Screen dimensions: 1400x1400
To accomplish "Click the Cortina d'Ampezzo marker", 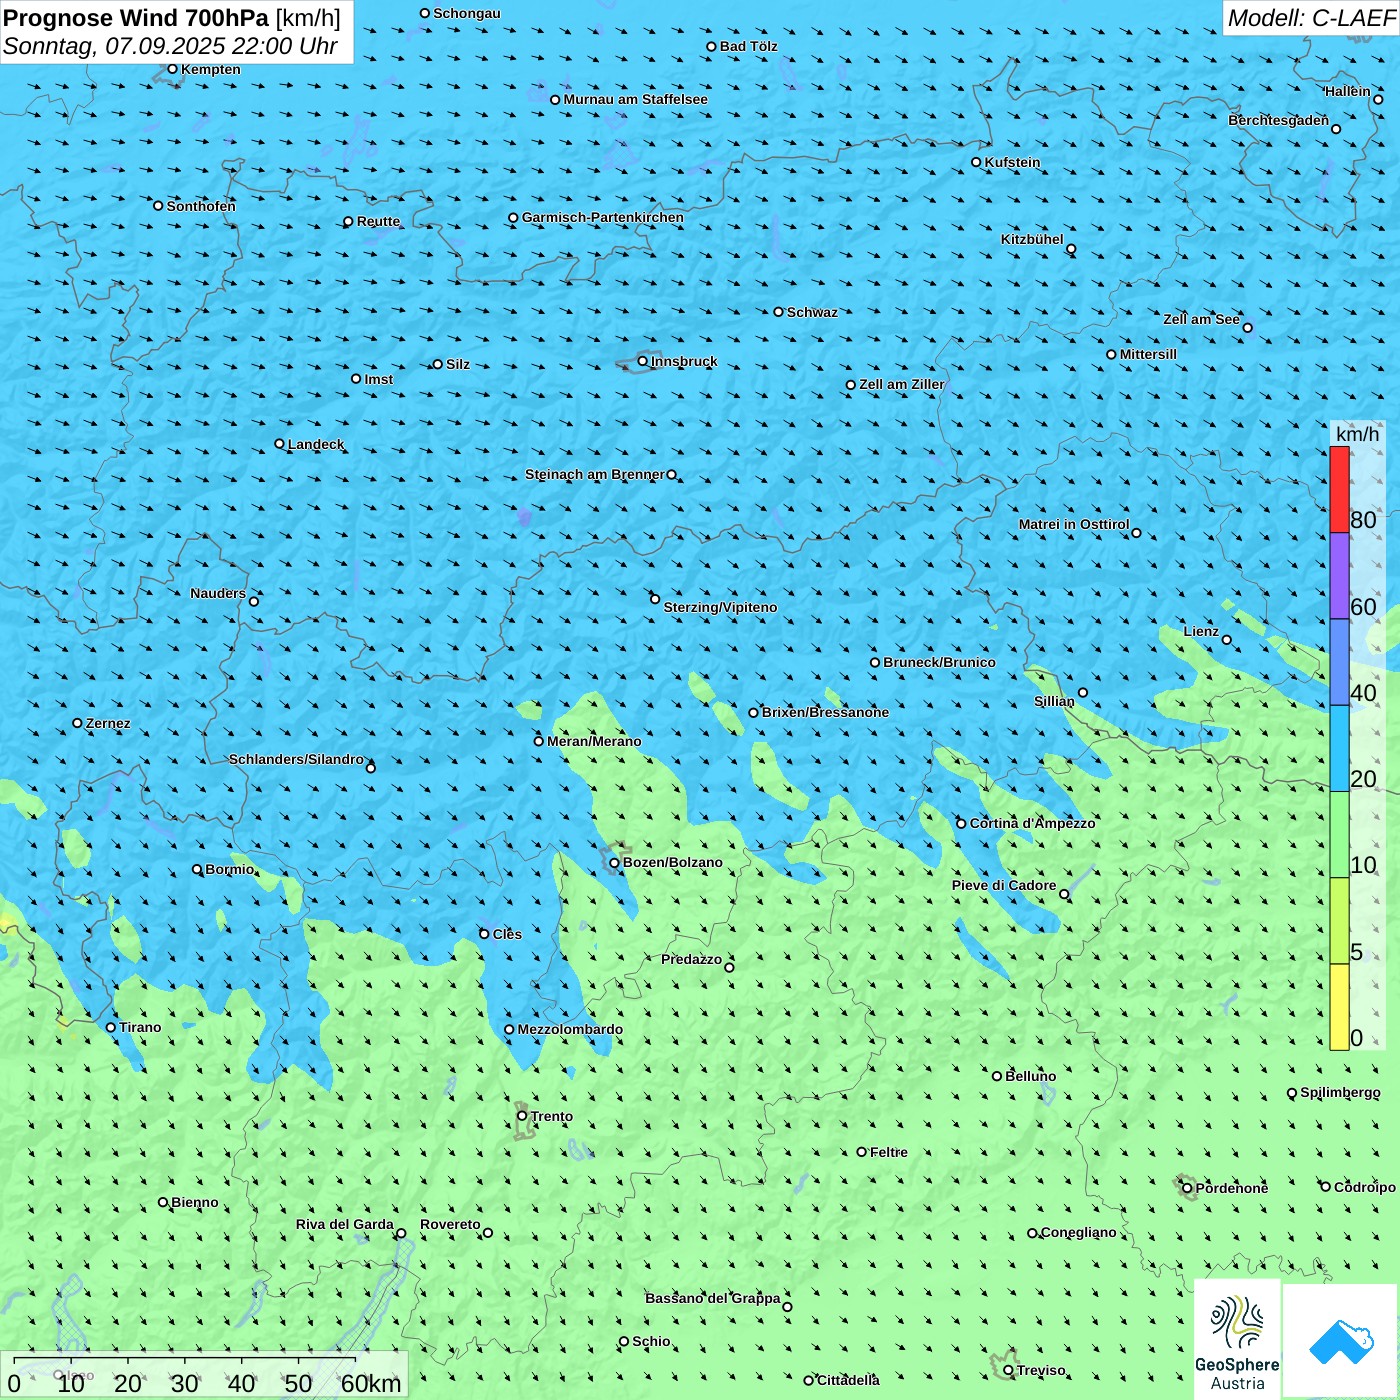I will tap(962, 823).
